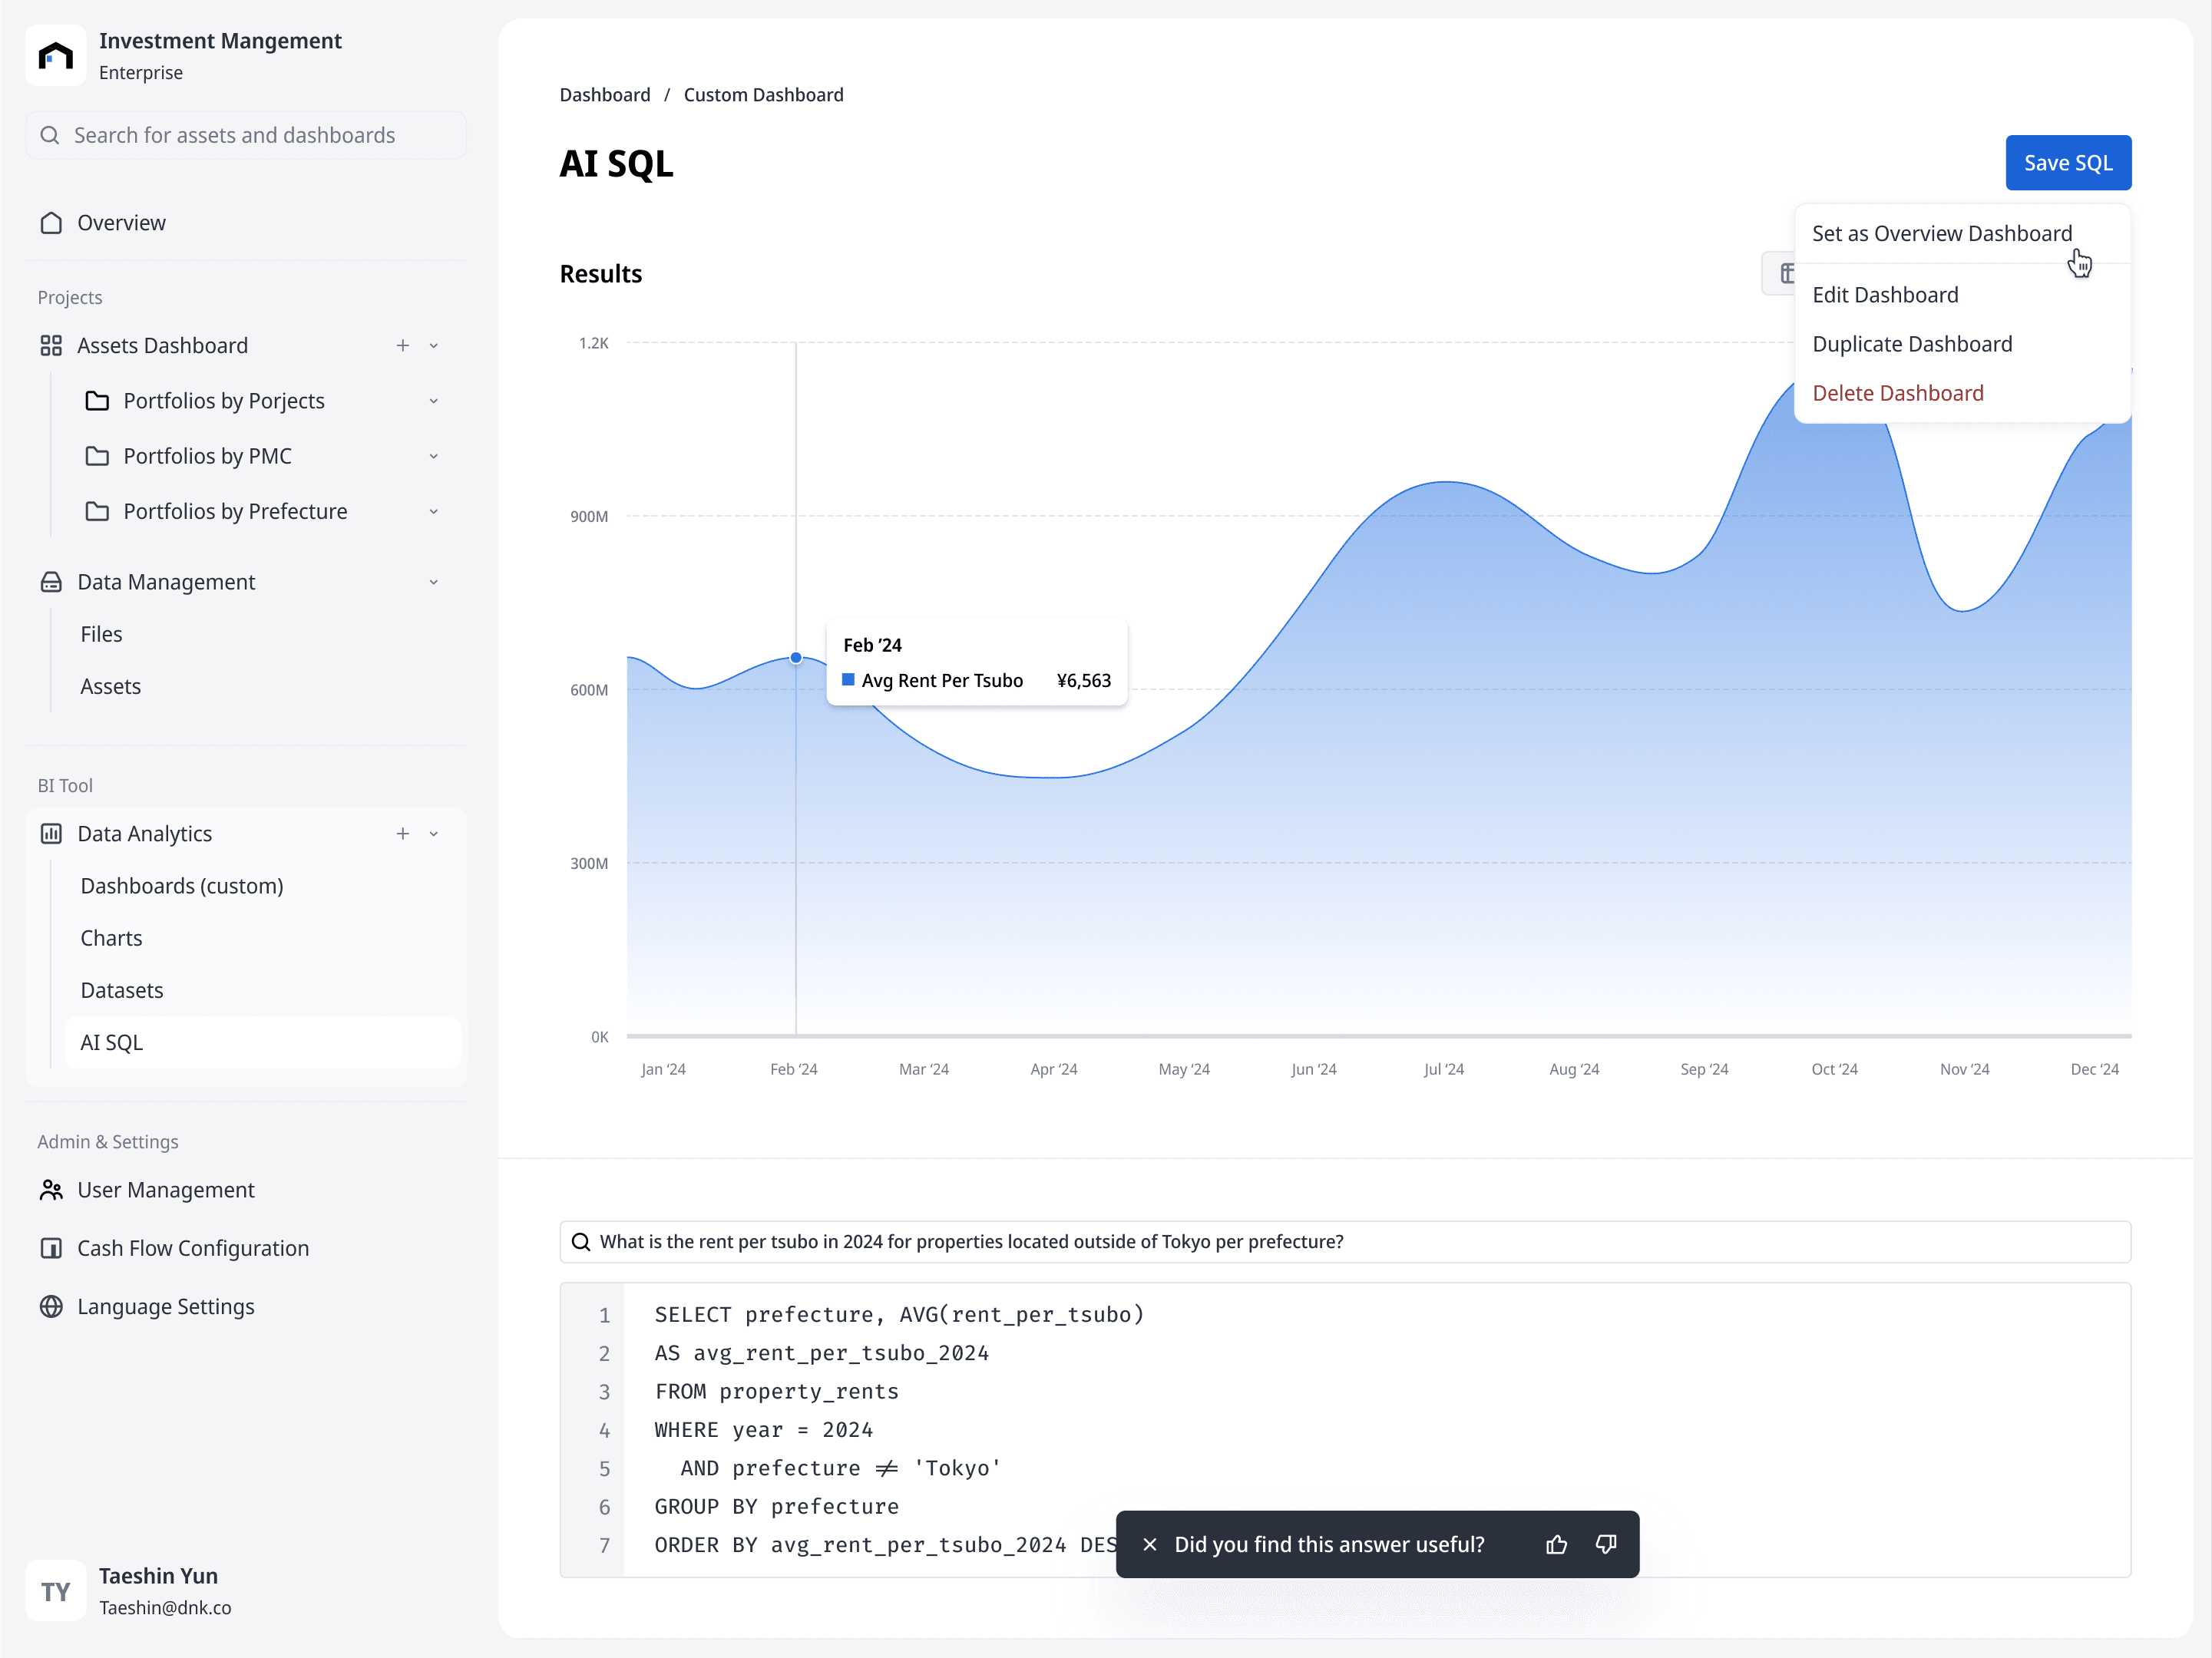Image resolution: width=2212 pixels, height=1658 pixels.
Task: Click the app logo home icon
Action: click(56, 56)
